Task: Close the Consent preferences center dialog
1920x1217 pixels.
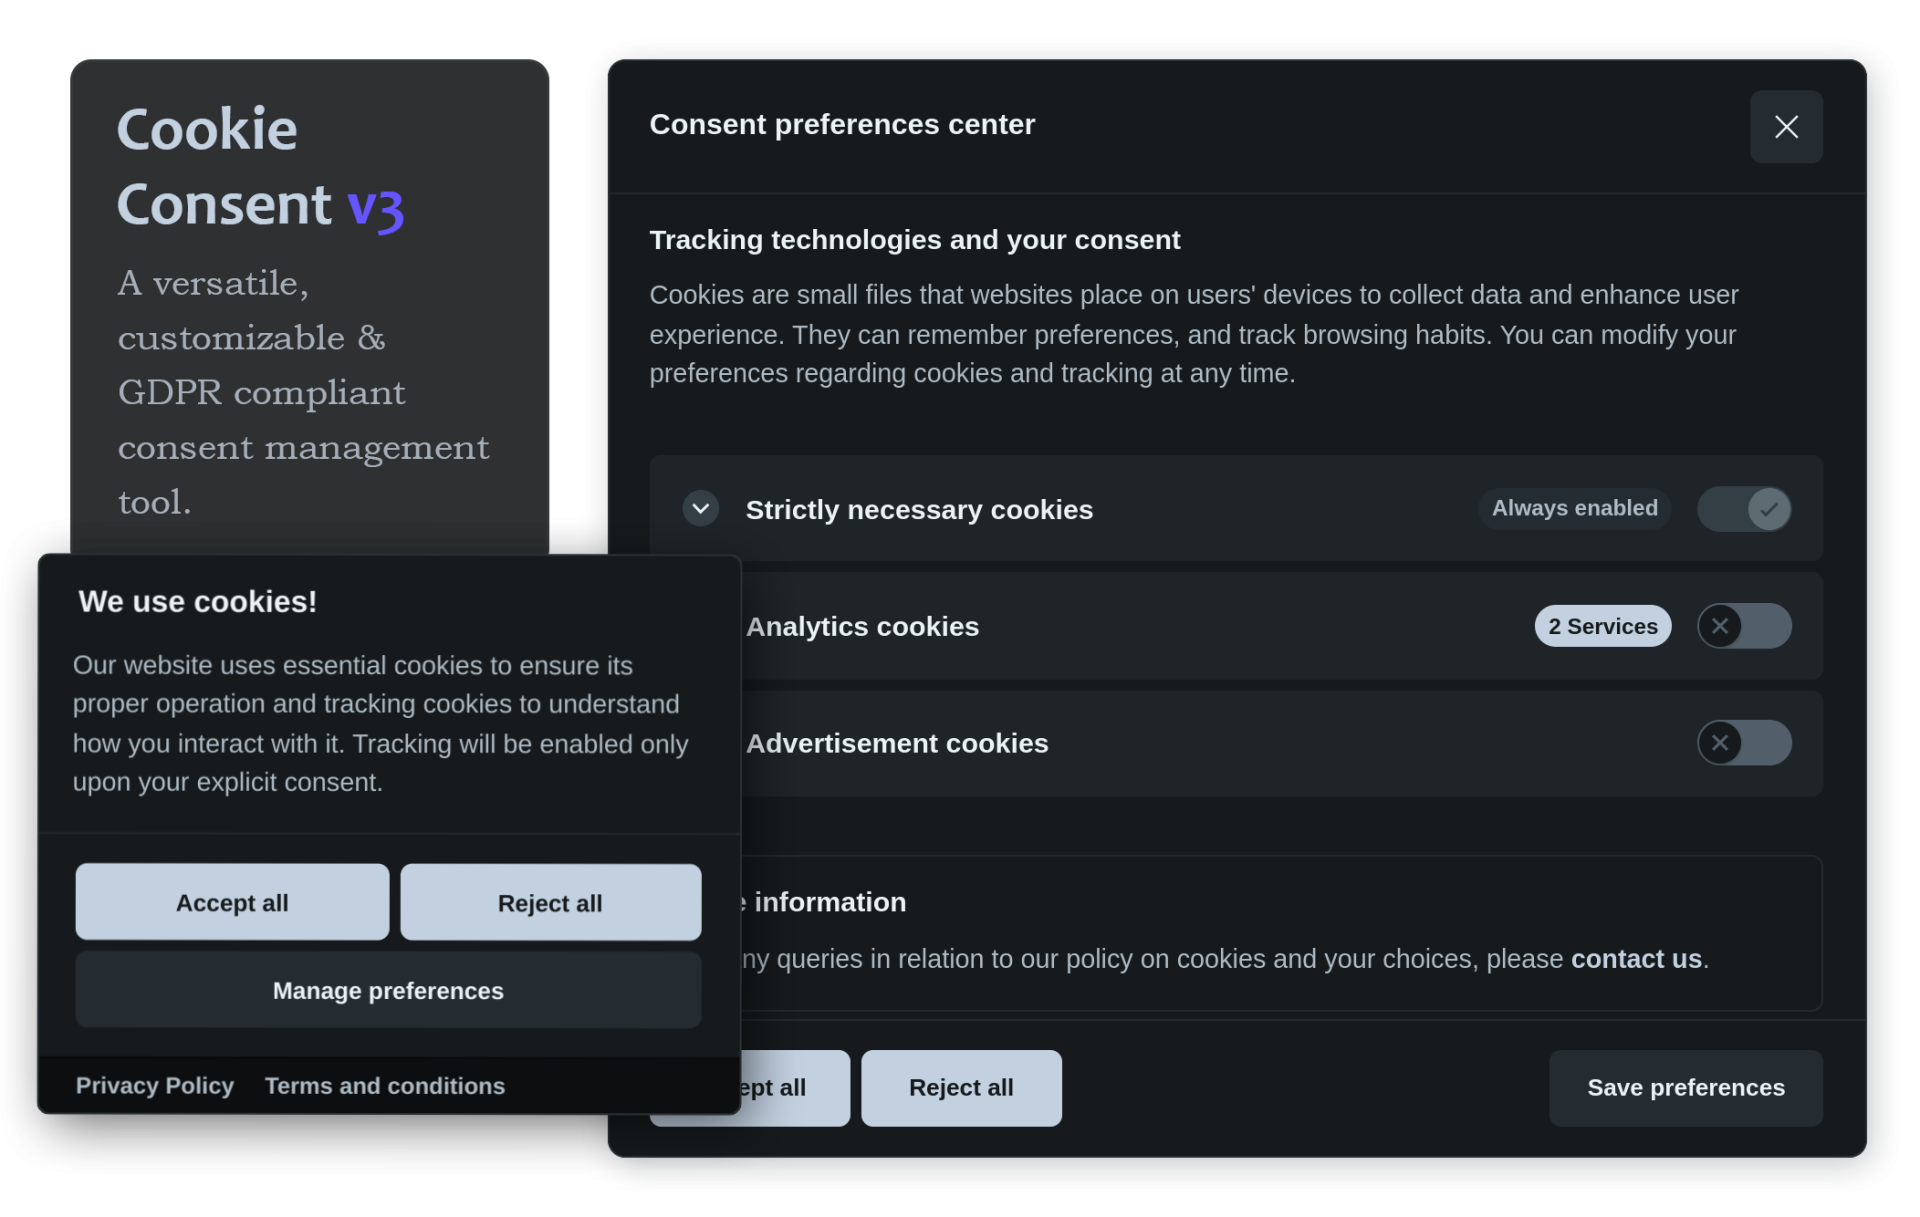Action: click(1786, 127)
